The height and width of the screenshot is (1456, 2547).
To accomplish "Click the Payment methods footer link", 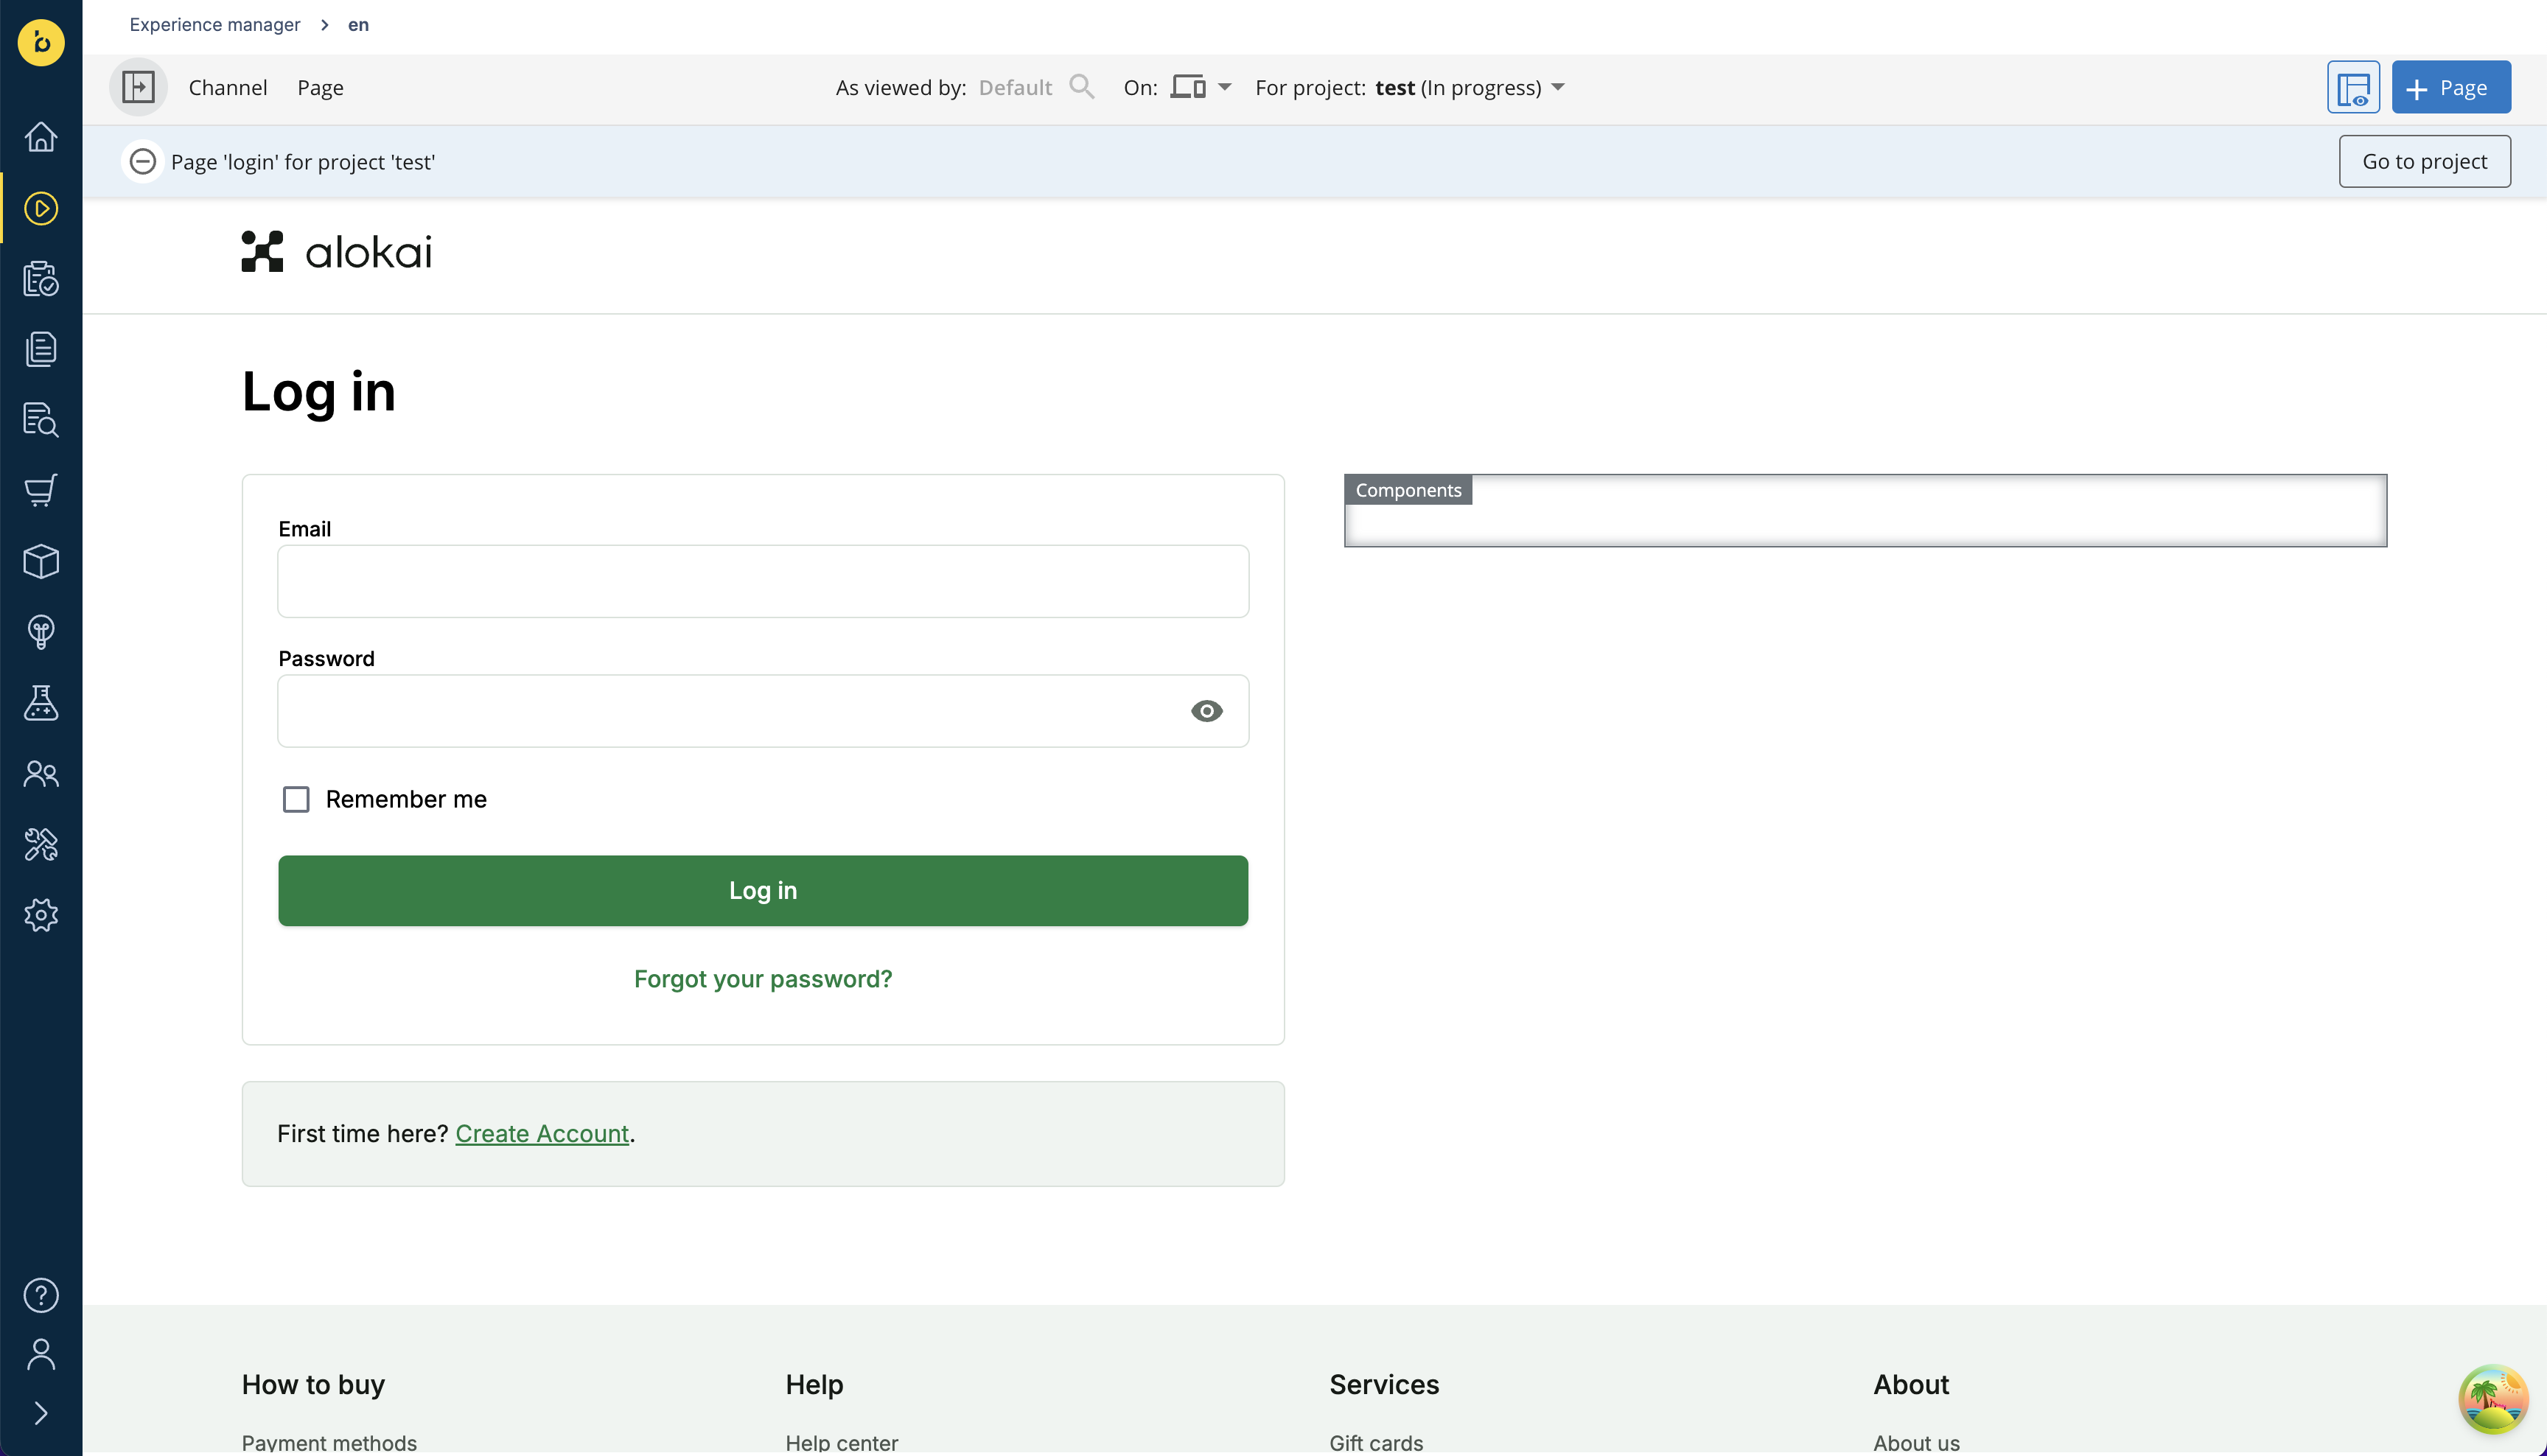I will tap(329, 1442).
